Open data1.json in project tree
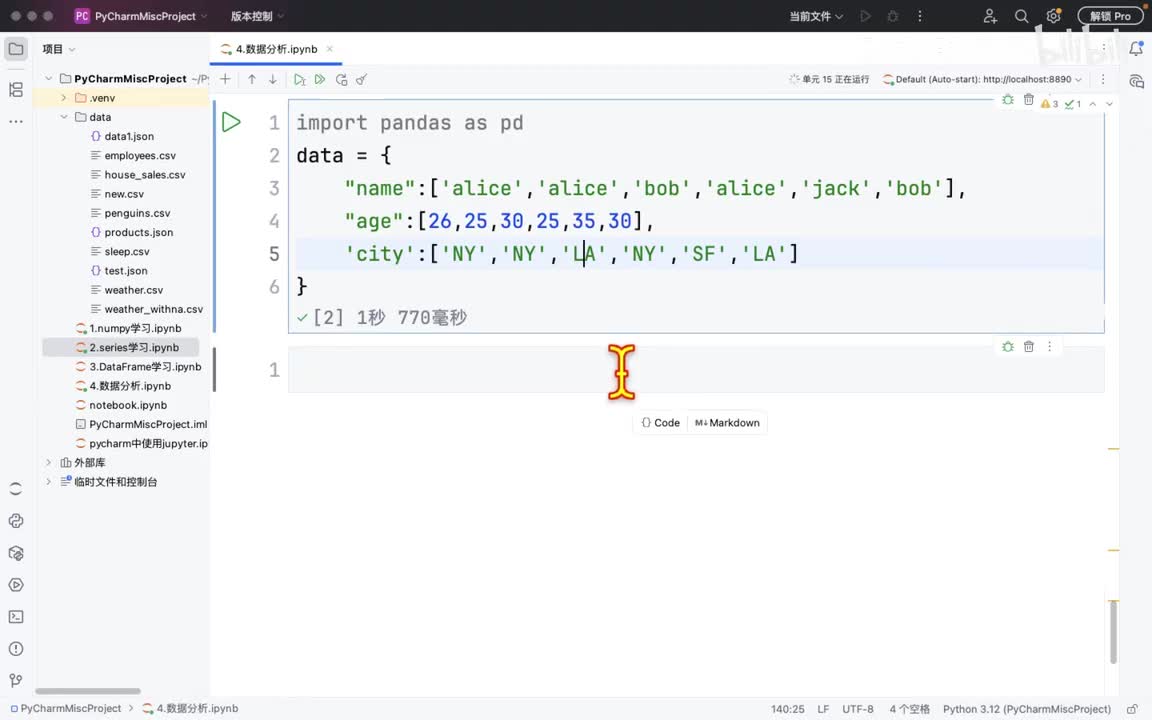1152x720 pixels. point(129,136)
